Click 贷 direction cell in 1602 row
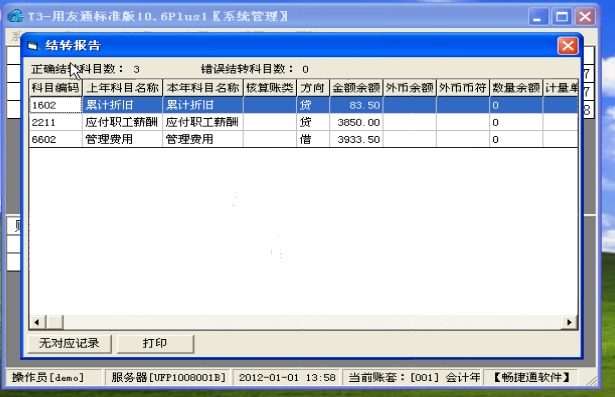The image size is (615, 397). 313,105
